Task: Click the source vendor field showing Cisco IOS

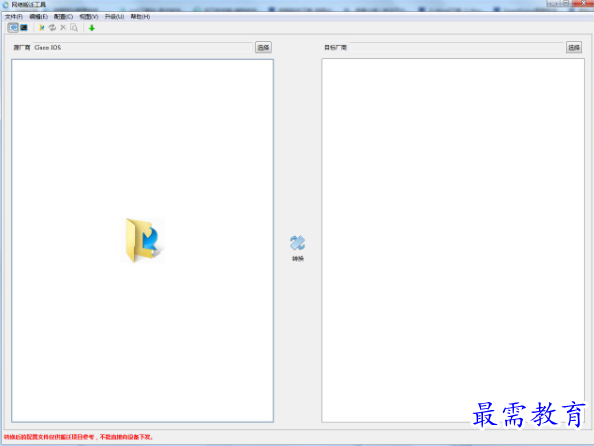Action: coord(142,47)
